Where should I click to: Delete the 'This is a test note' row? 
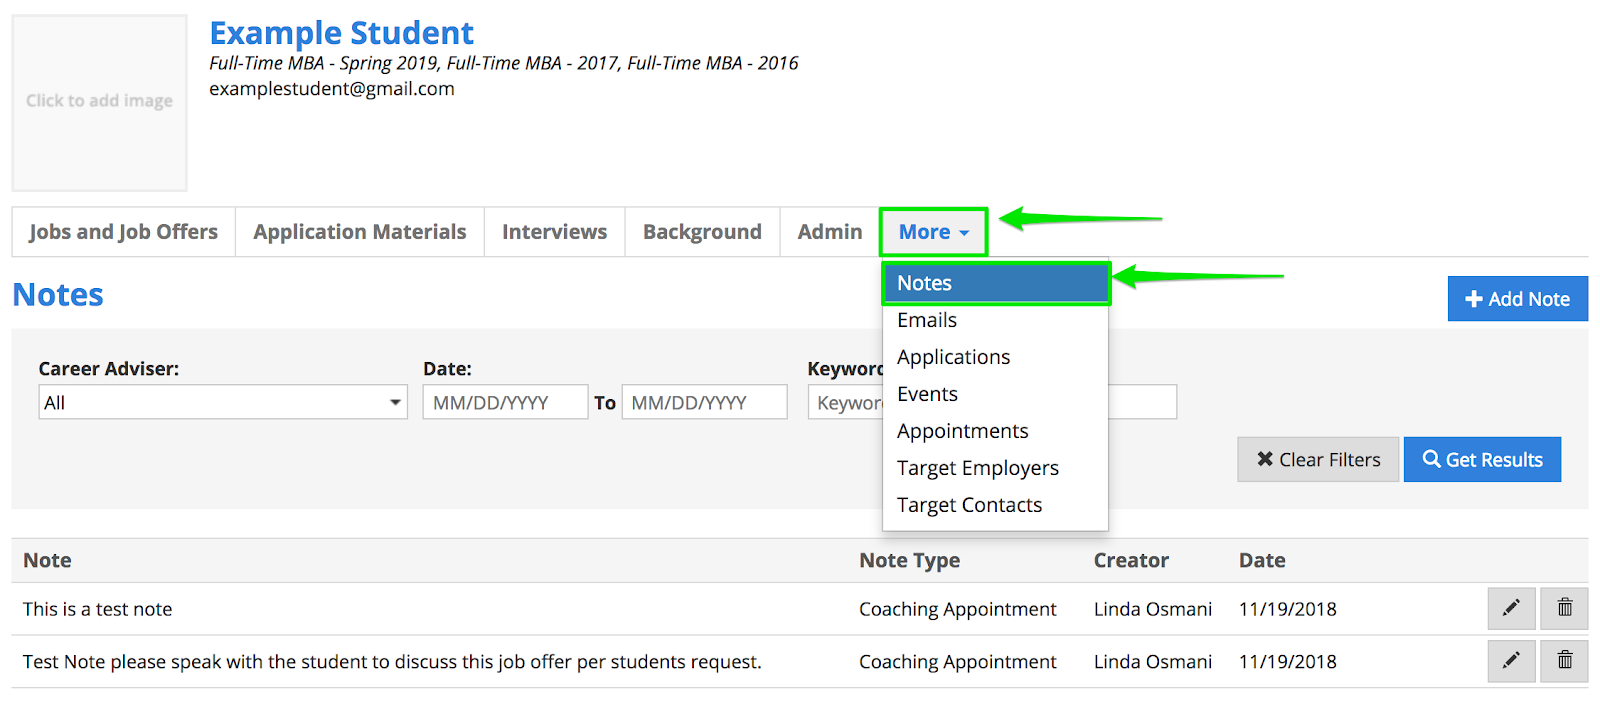1564,608
